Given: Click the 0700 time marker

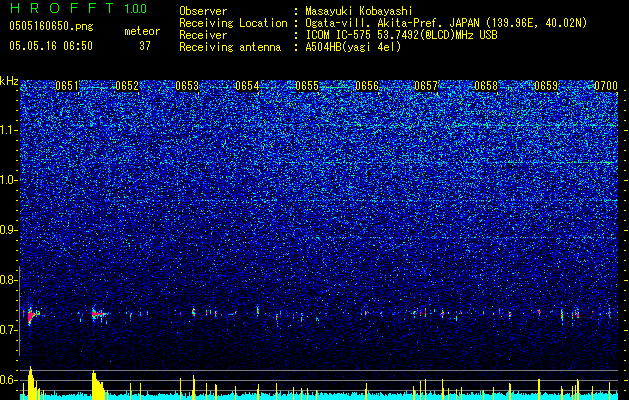Looking at the screenshot, I should 606,86.
